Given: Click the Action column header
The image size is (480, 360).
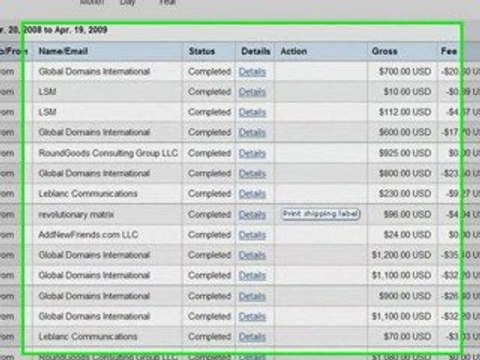Looking at the screenshot, I should click(x=293, y=51).
